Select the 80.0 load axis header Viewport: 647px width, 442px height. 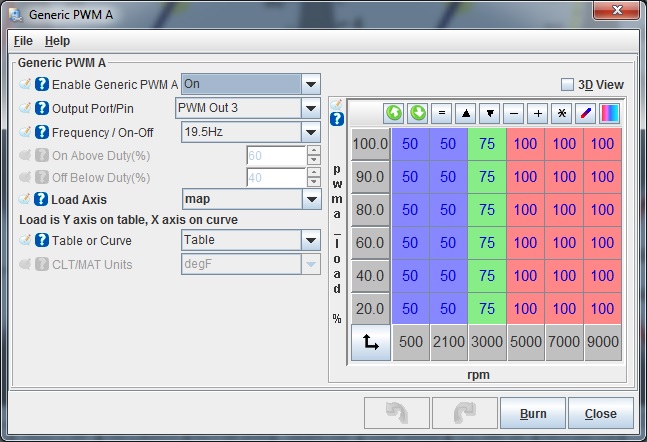tap(370, 210)
